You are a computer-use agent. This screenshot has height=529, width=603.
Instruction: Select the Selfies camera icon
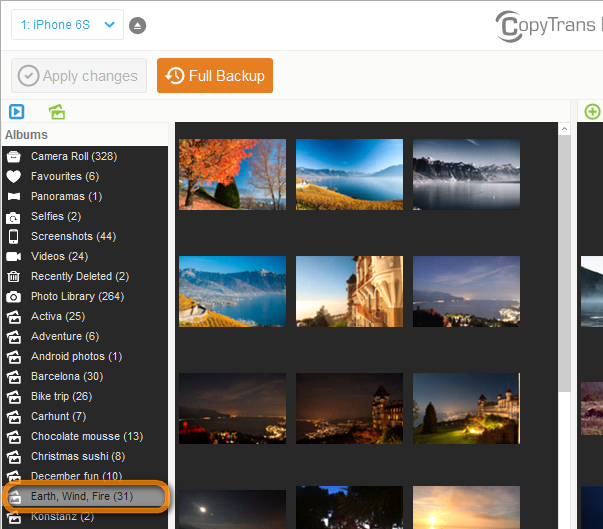point(14,216)
